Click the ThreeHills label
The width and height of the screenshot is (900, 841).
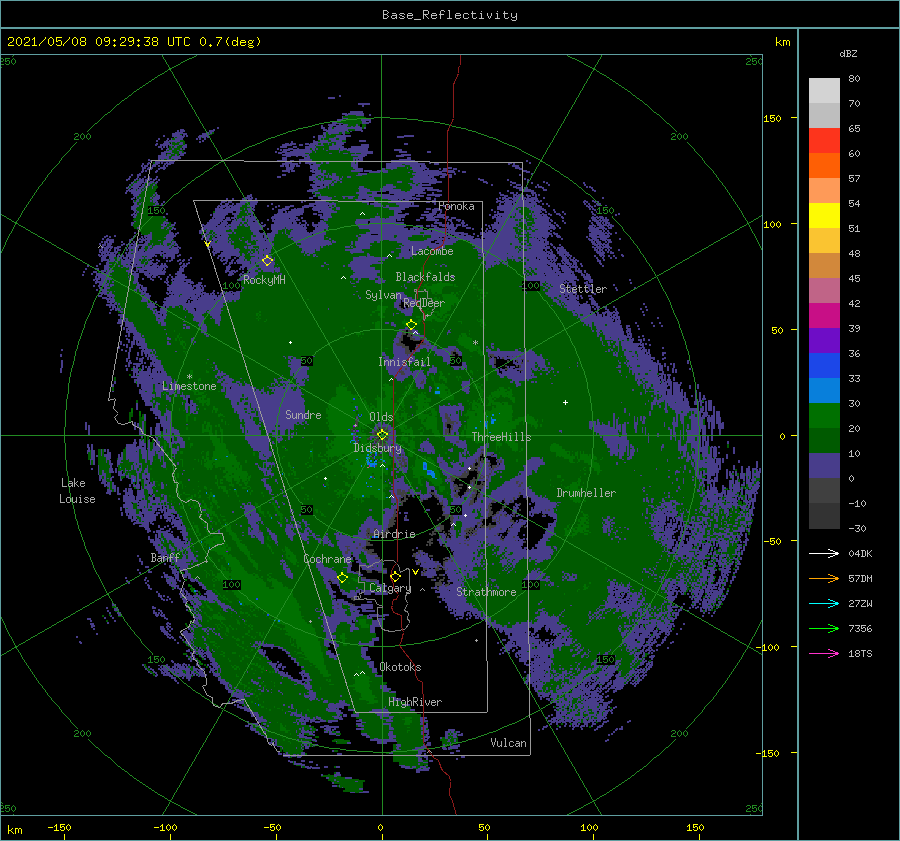pos(501,437)
